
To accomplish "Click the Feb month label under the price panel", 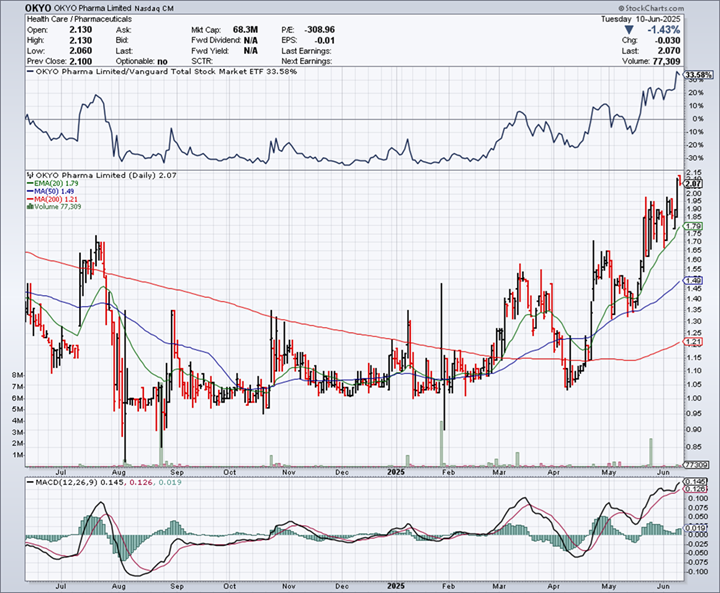I will [x=448, y=472].
